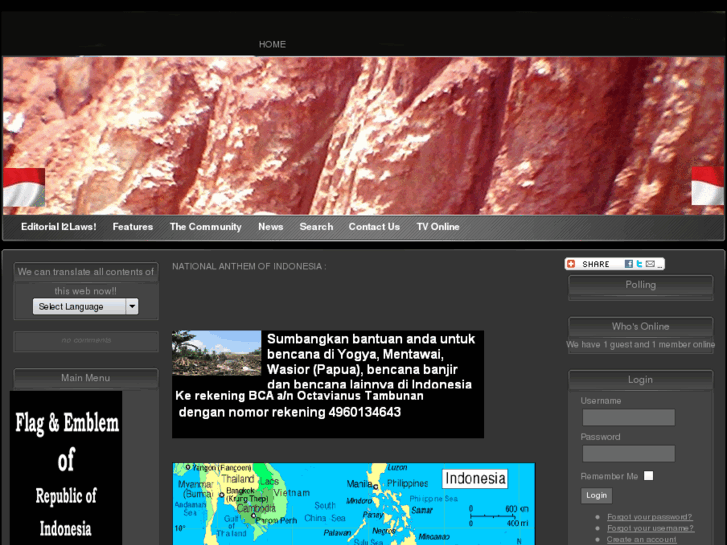Click the disaster donation photo thumbnail
Screen dimensions: 727x545
(217, 353)
